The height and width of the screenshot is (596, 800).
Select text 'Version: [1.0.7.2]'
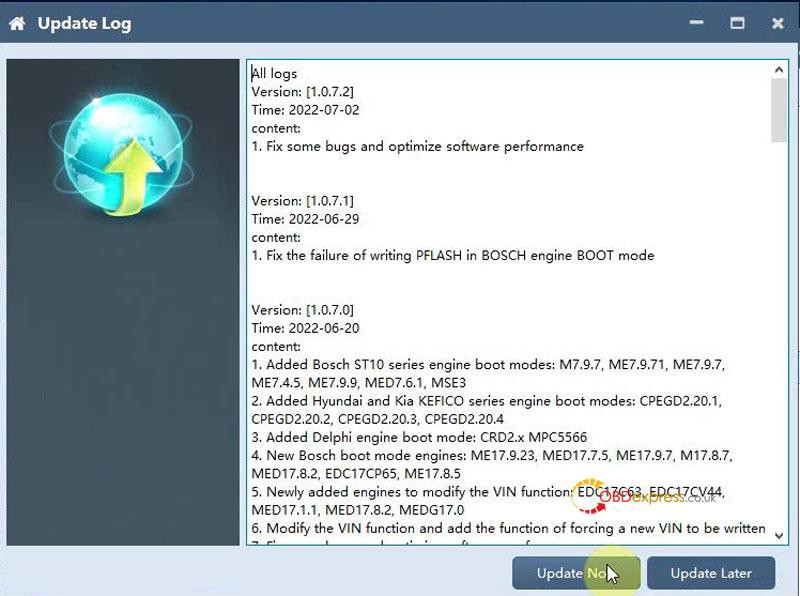tap(303, 92)
